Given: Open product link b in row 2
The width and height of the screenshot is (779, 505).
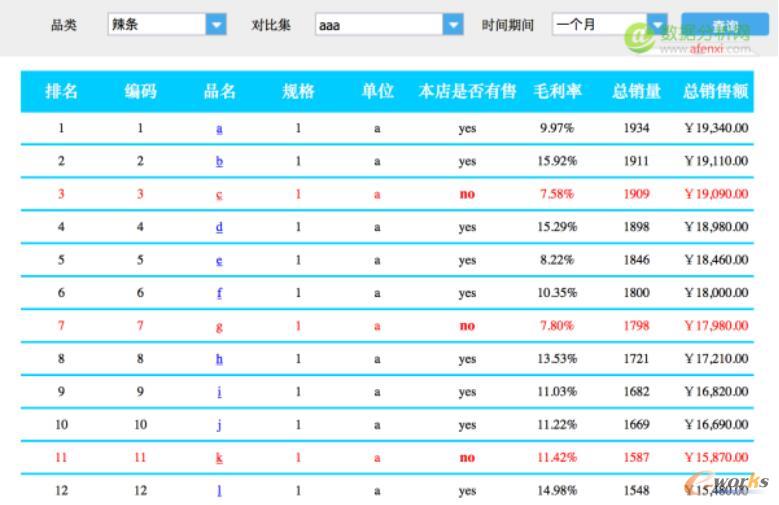Looking at the screenshot, I should (219, 161).
